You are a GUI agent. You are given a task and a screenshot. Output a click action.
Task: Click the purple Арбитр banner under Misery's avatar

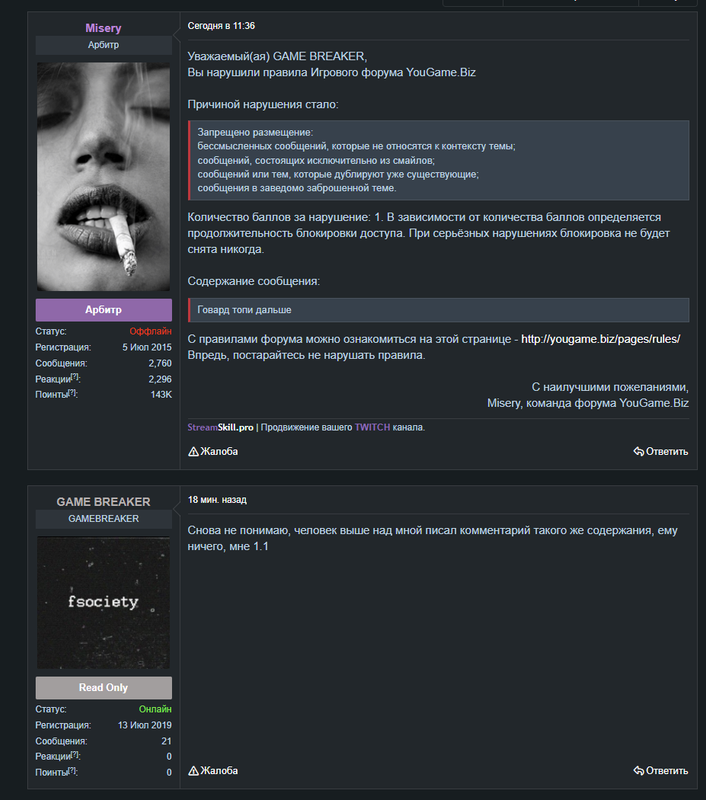(x=104, y=310)
